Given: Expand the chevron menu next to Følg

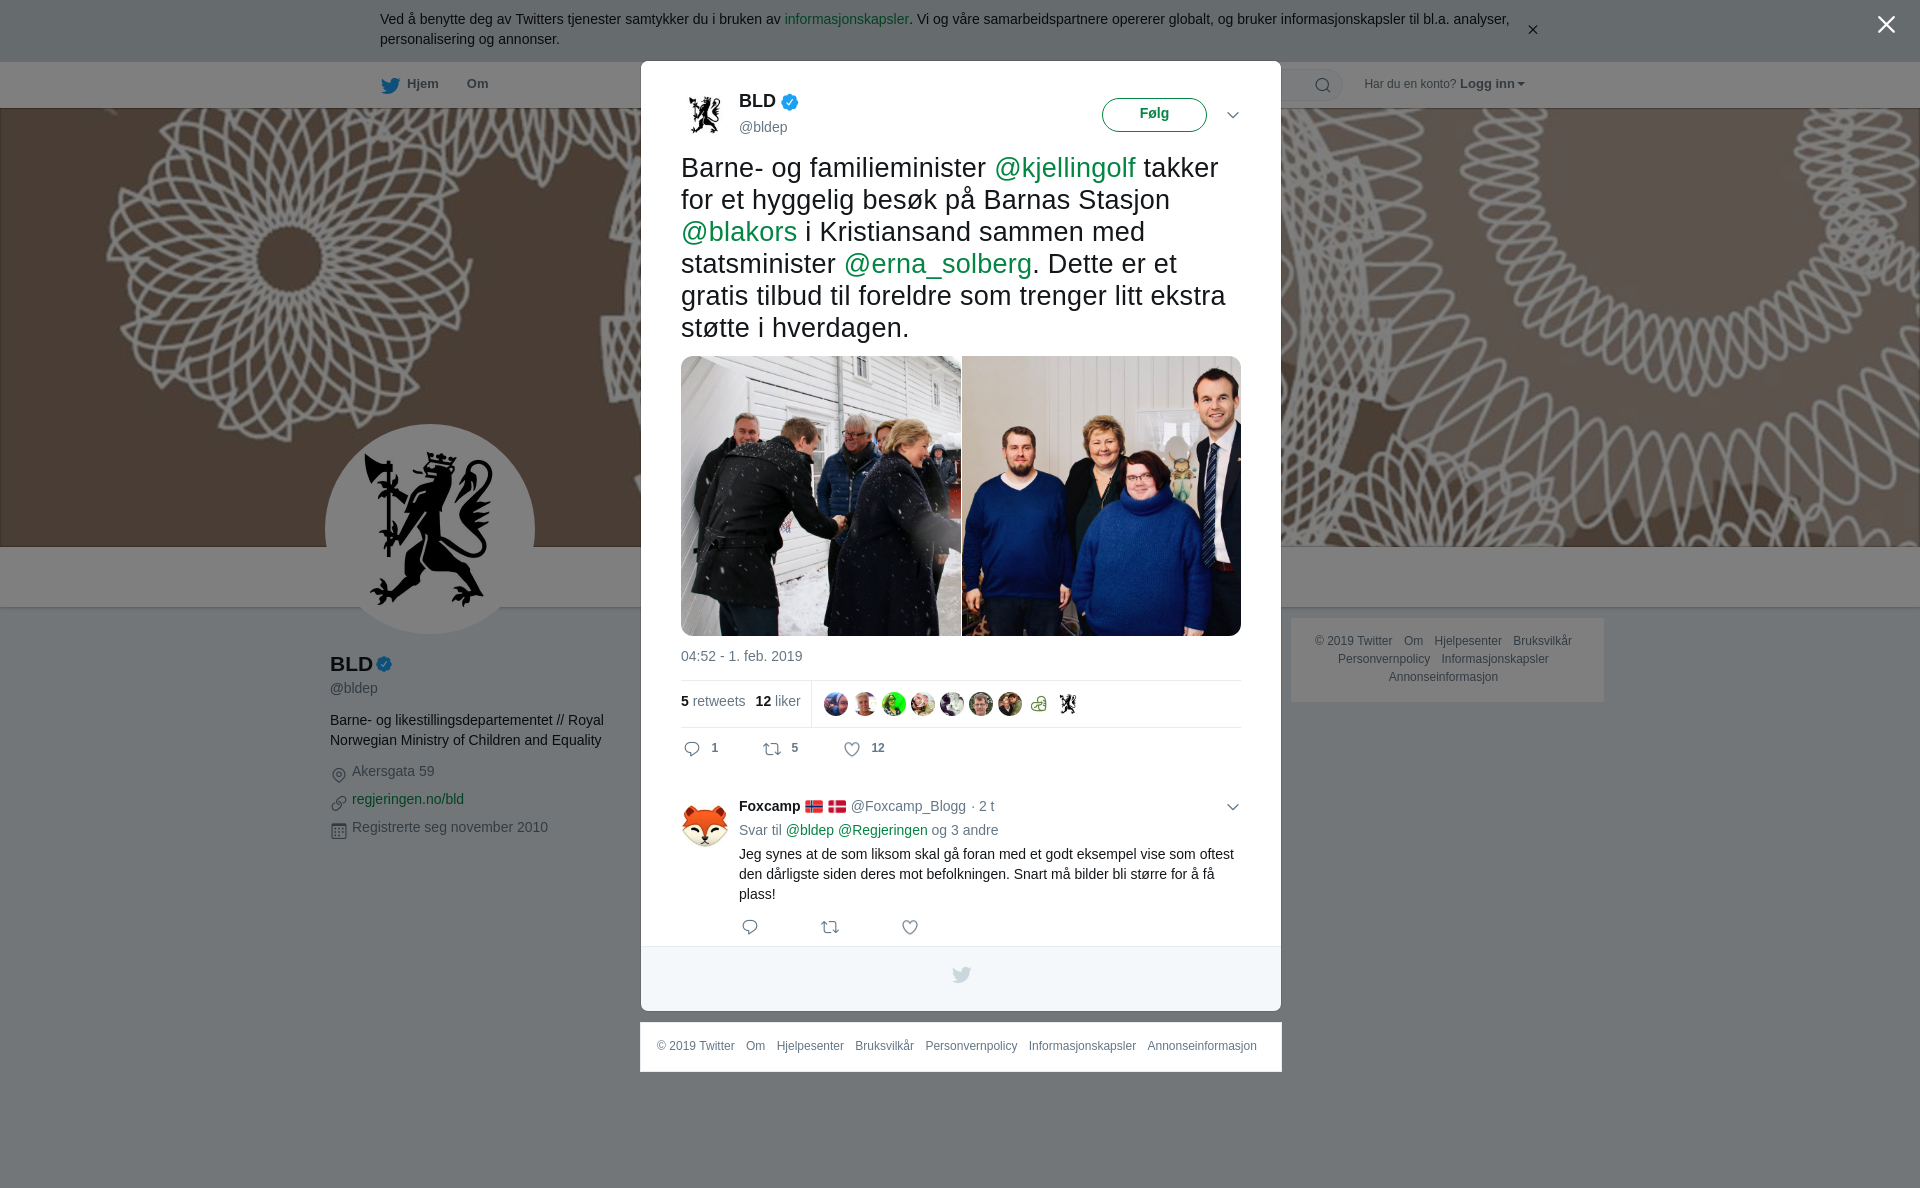Looking at the screenshot, I should click(1233, 115).
